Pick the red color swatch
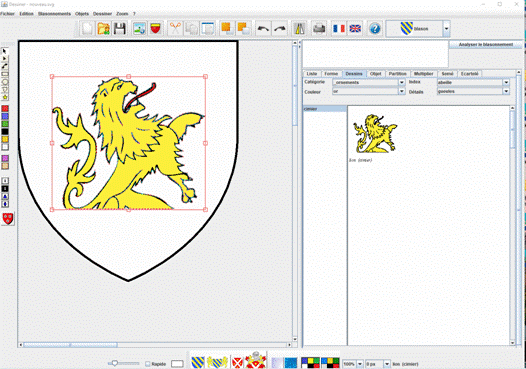Screen dimensions: 526x369 (5, 109)
